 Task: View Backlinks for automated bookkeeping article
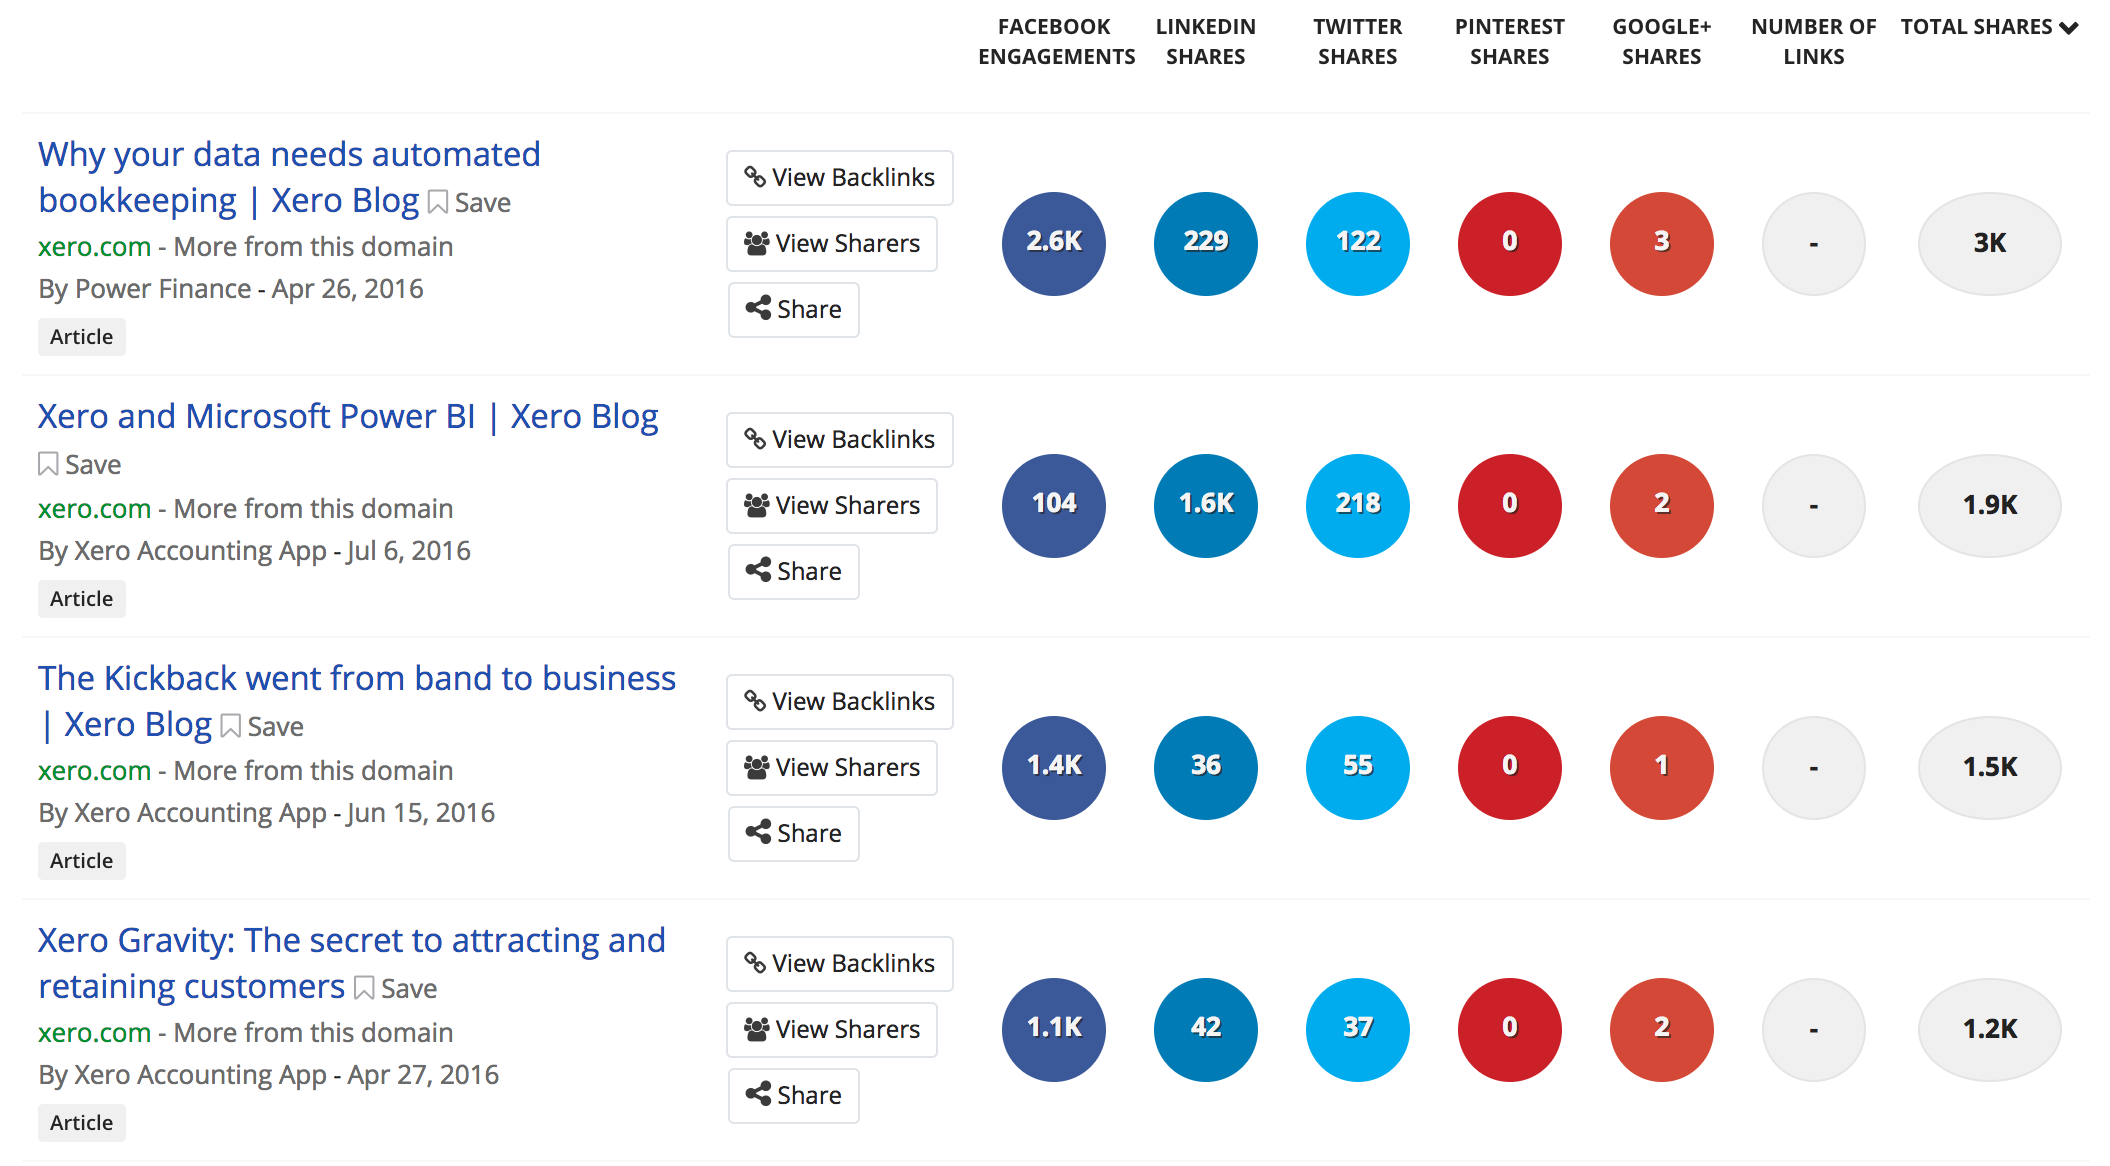[840, 178]
